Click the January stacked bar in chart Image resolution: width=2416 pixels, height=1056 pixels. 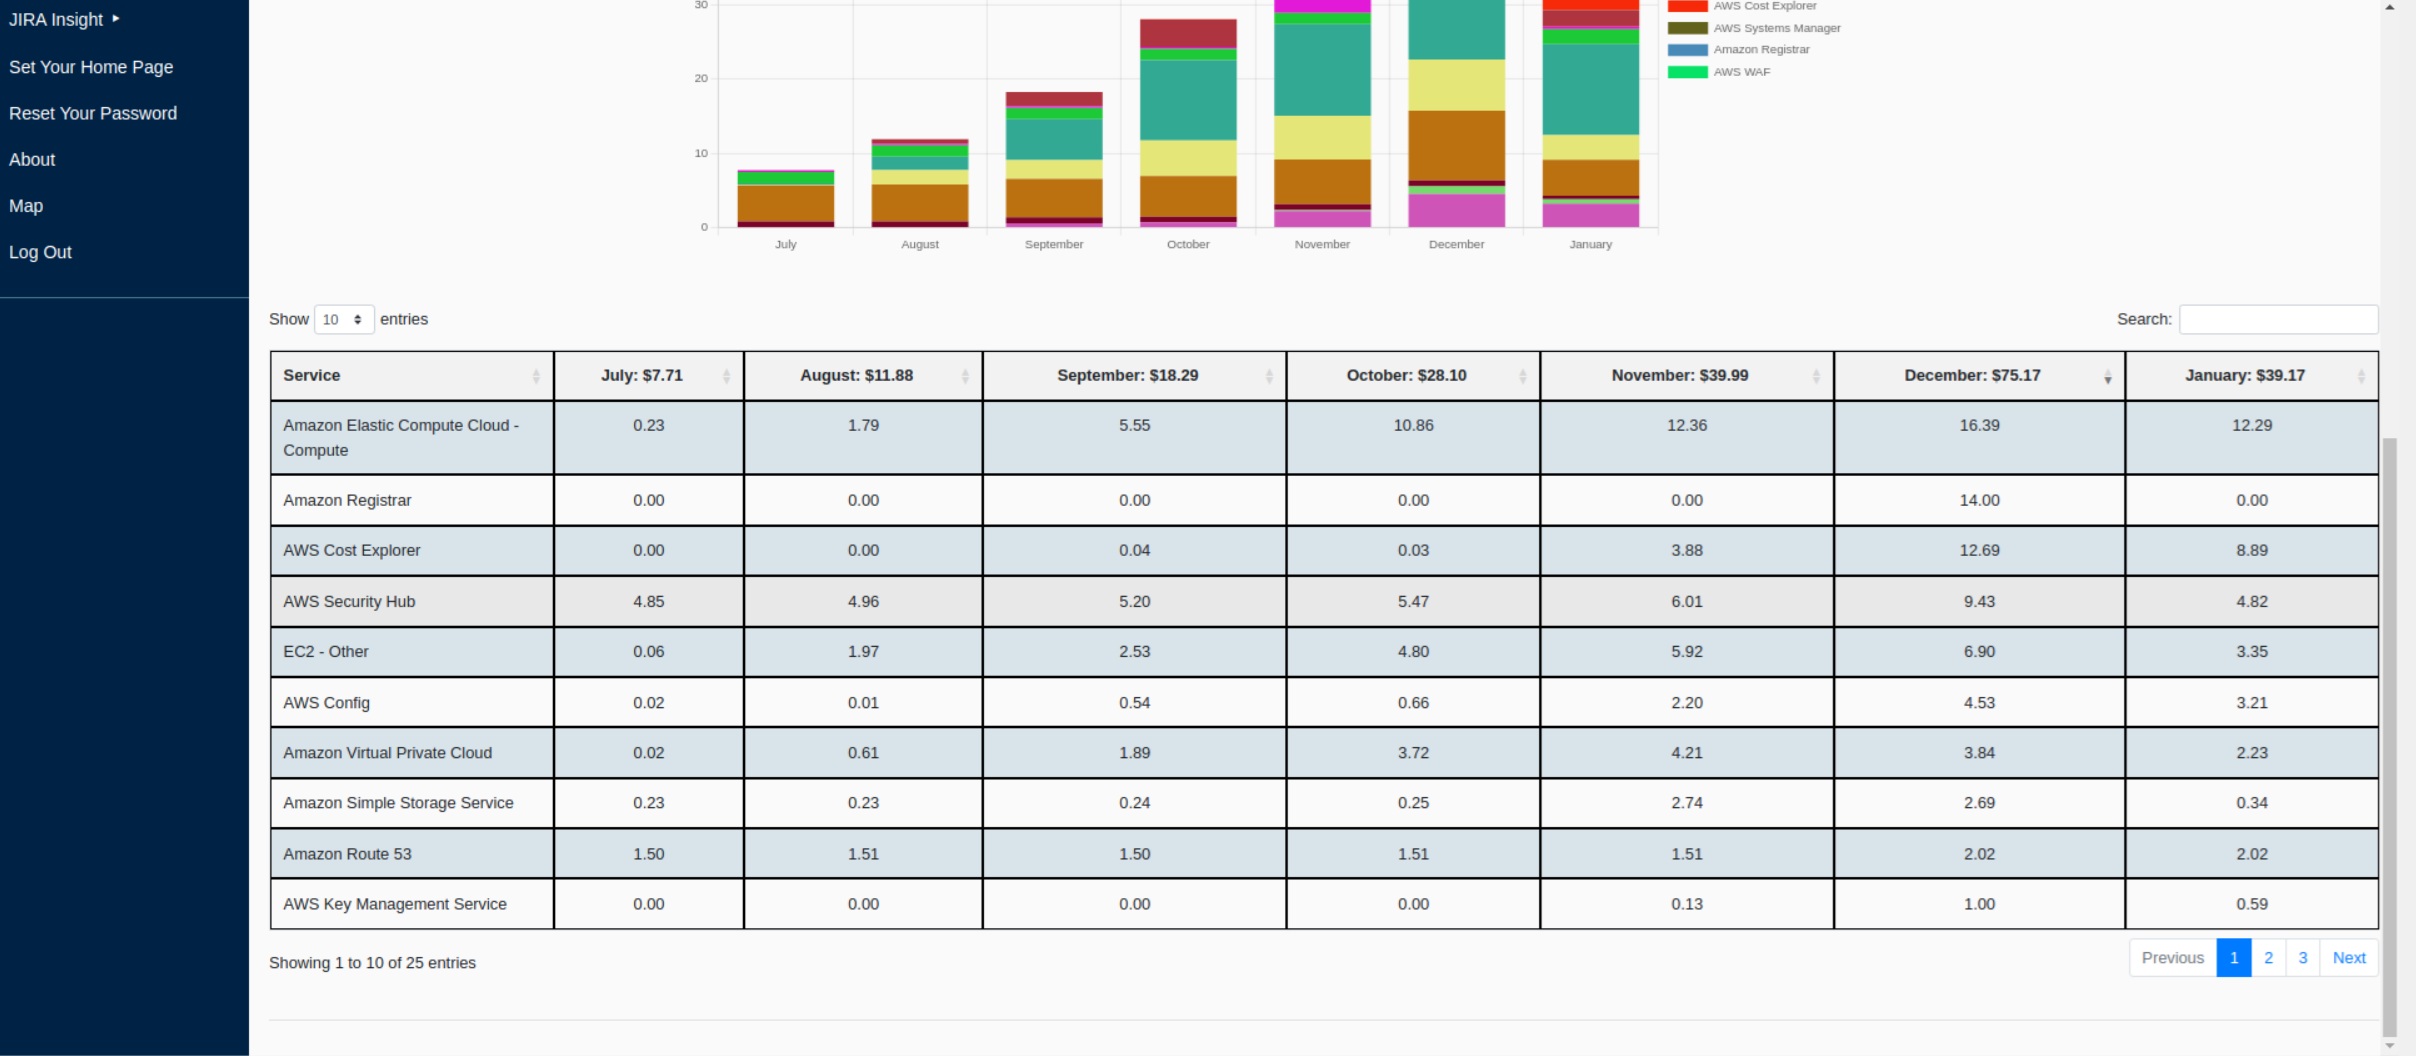(1591, 114)
